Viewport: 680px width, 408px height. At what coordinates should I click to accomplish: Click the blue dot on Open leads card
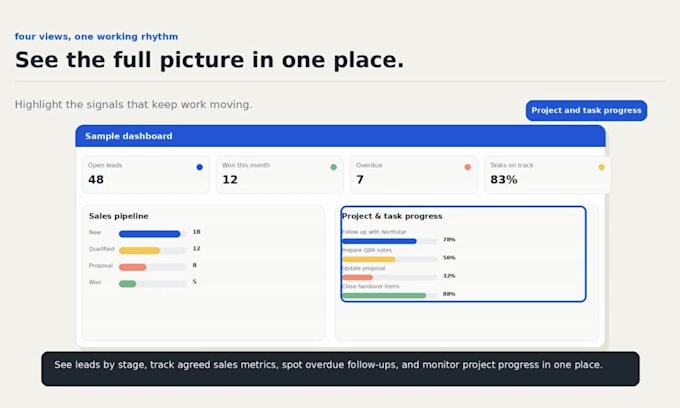tap(199, 167)
